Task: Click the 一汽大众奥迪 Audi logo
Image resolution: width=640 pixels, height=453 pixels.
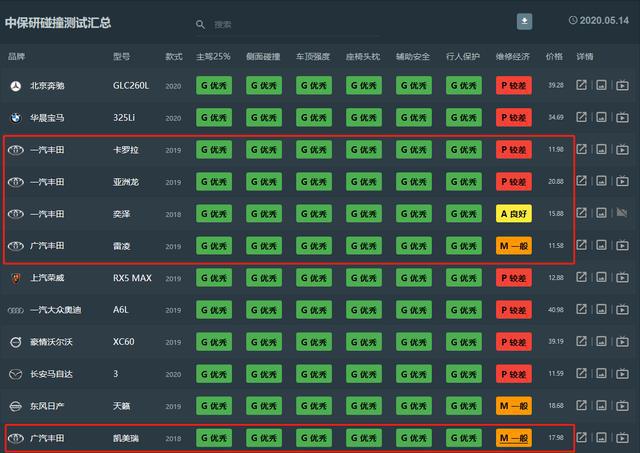Action: (x=16, y=310)
